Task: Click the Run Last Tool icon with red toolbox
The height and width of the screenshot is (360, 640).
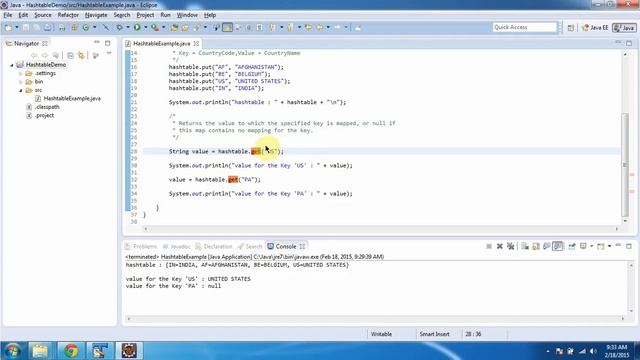Action: [155, 27]
